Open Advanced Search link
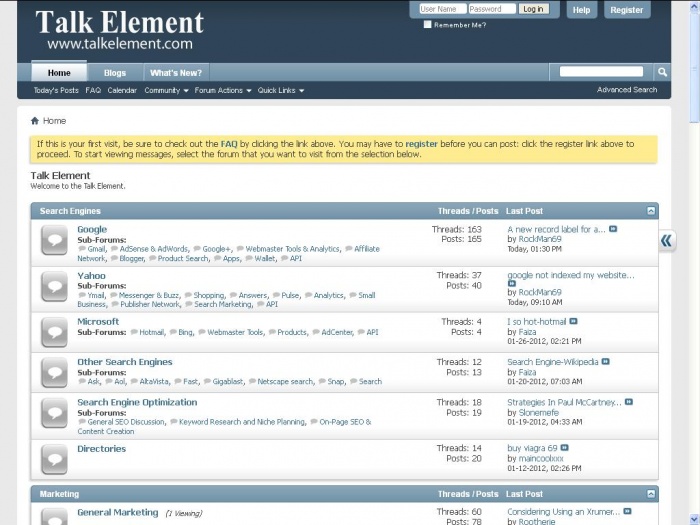 (627, 90)
